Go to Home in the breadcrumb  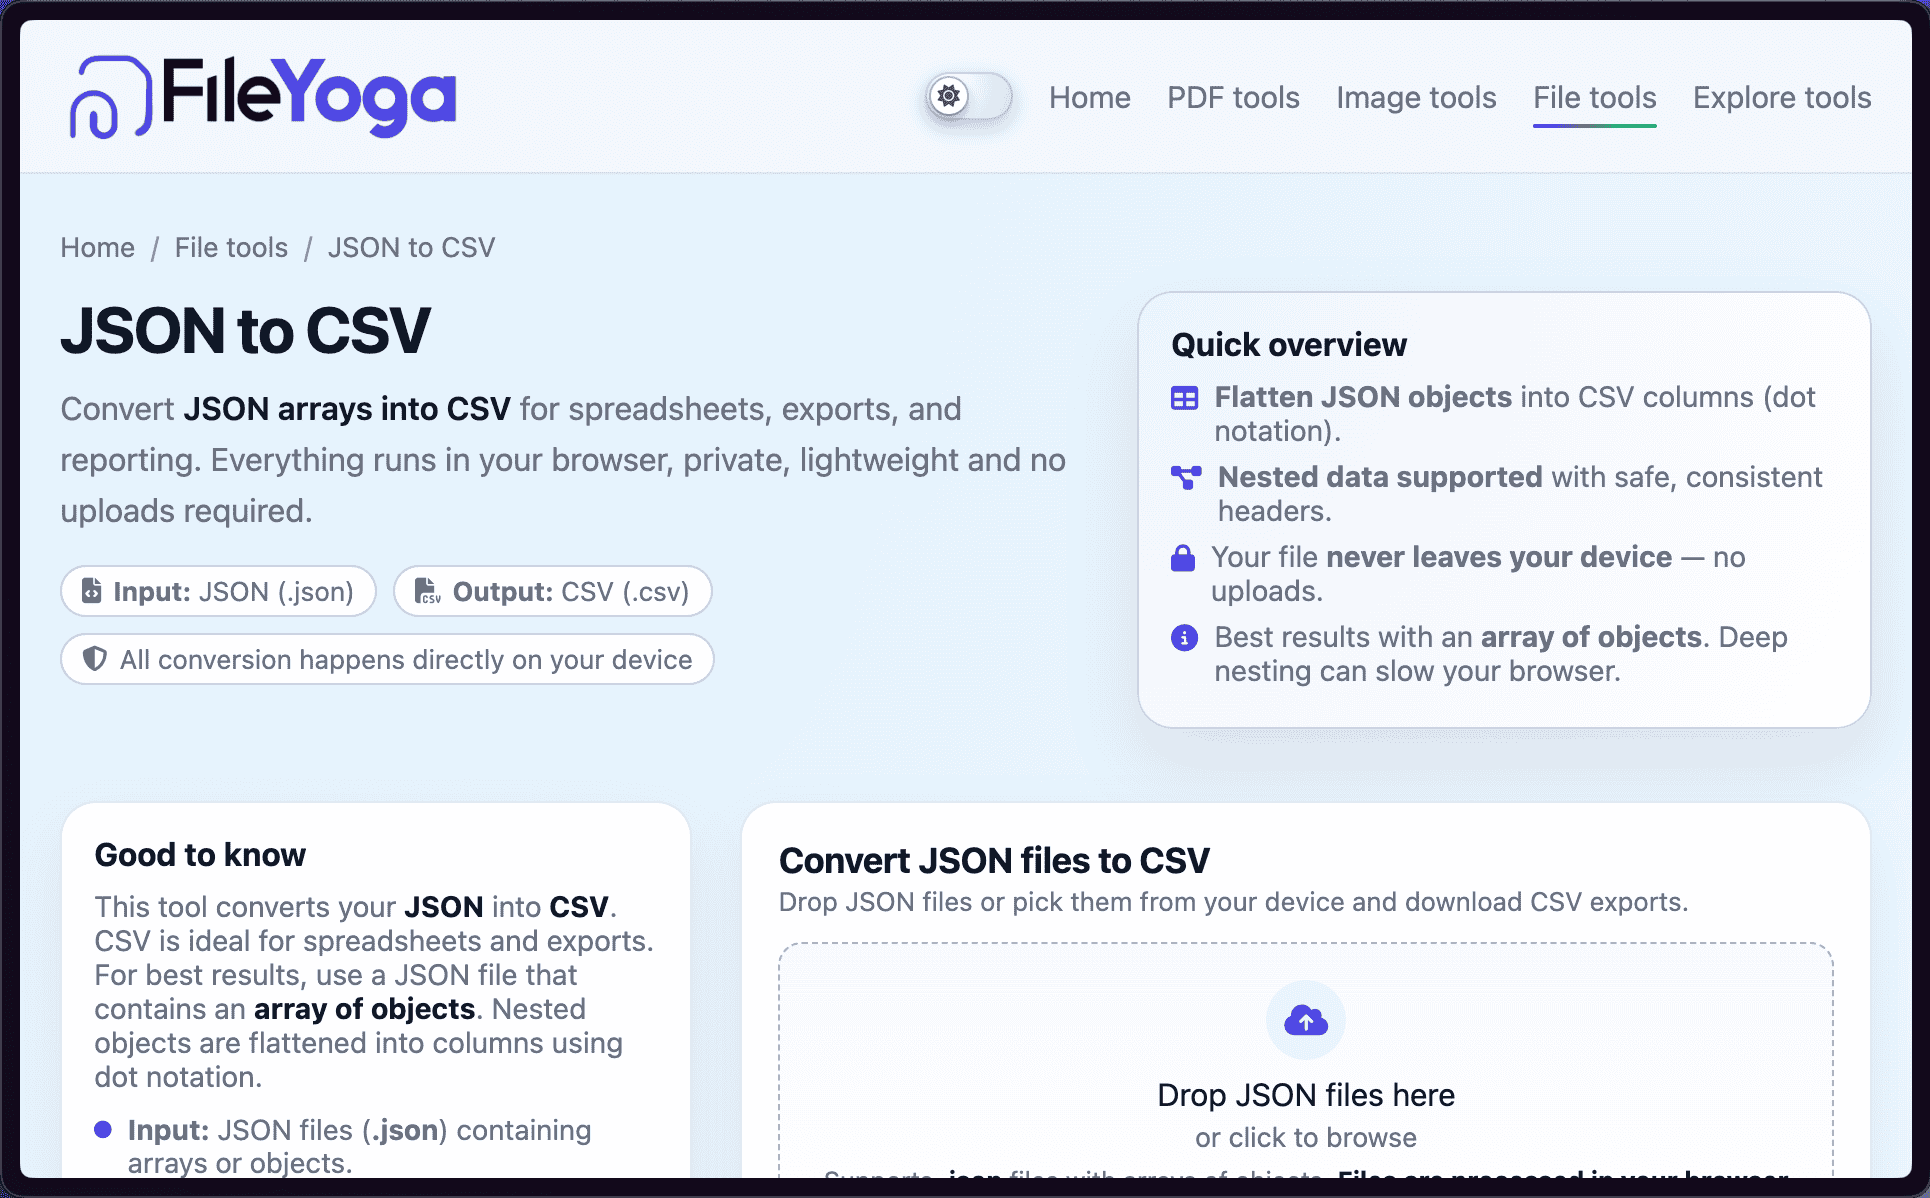tap(97, 247)
